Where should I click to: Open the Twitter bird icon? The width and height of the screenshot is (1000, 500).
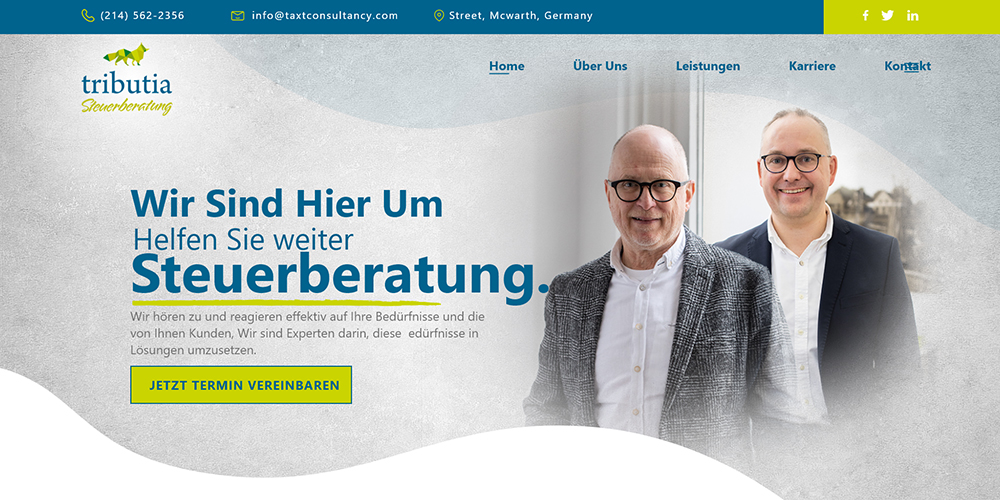click(x=888, y=16)
